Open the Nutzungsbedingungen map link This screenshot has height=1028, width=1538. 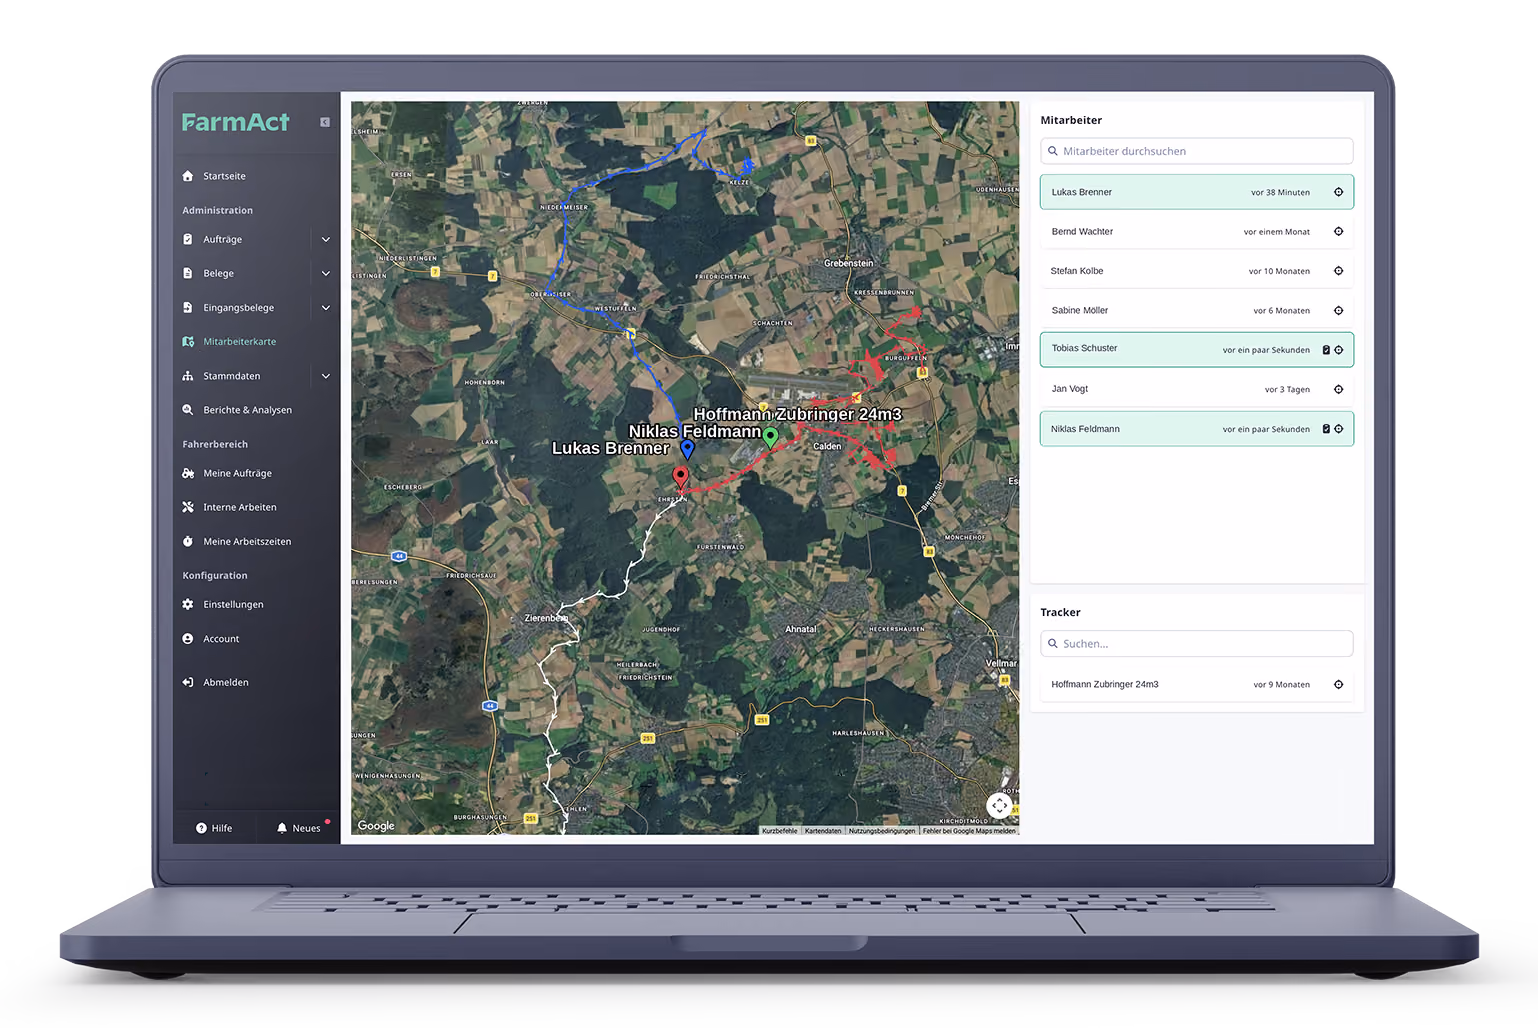pyautogui.click(x=882, y=831)
